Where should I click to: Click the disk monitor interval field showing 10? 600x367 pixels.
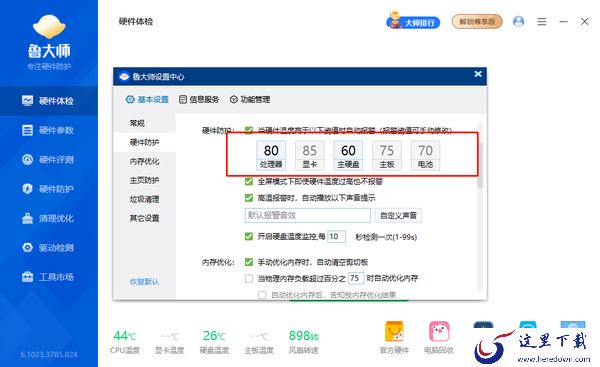point(336,237)
